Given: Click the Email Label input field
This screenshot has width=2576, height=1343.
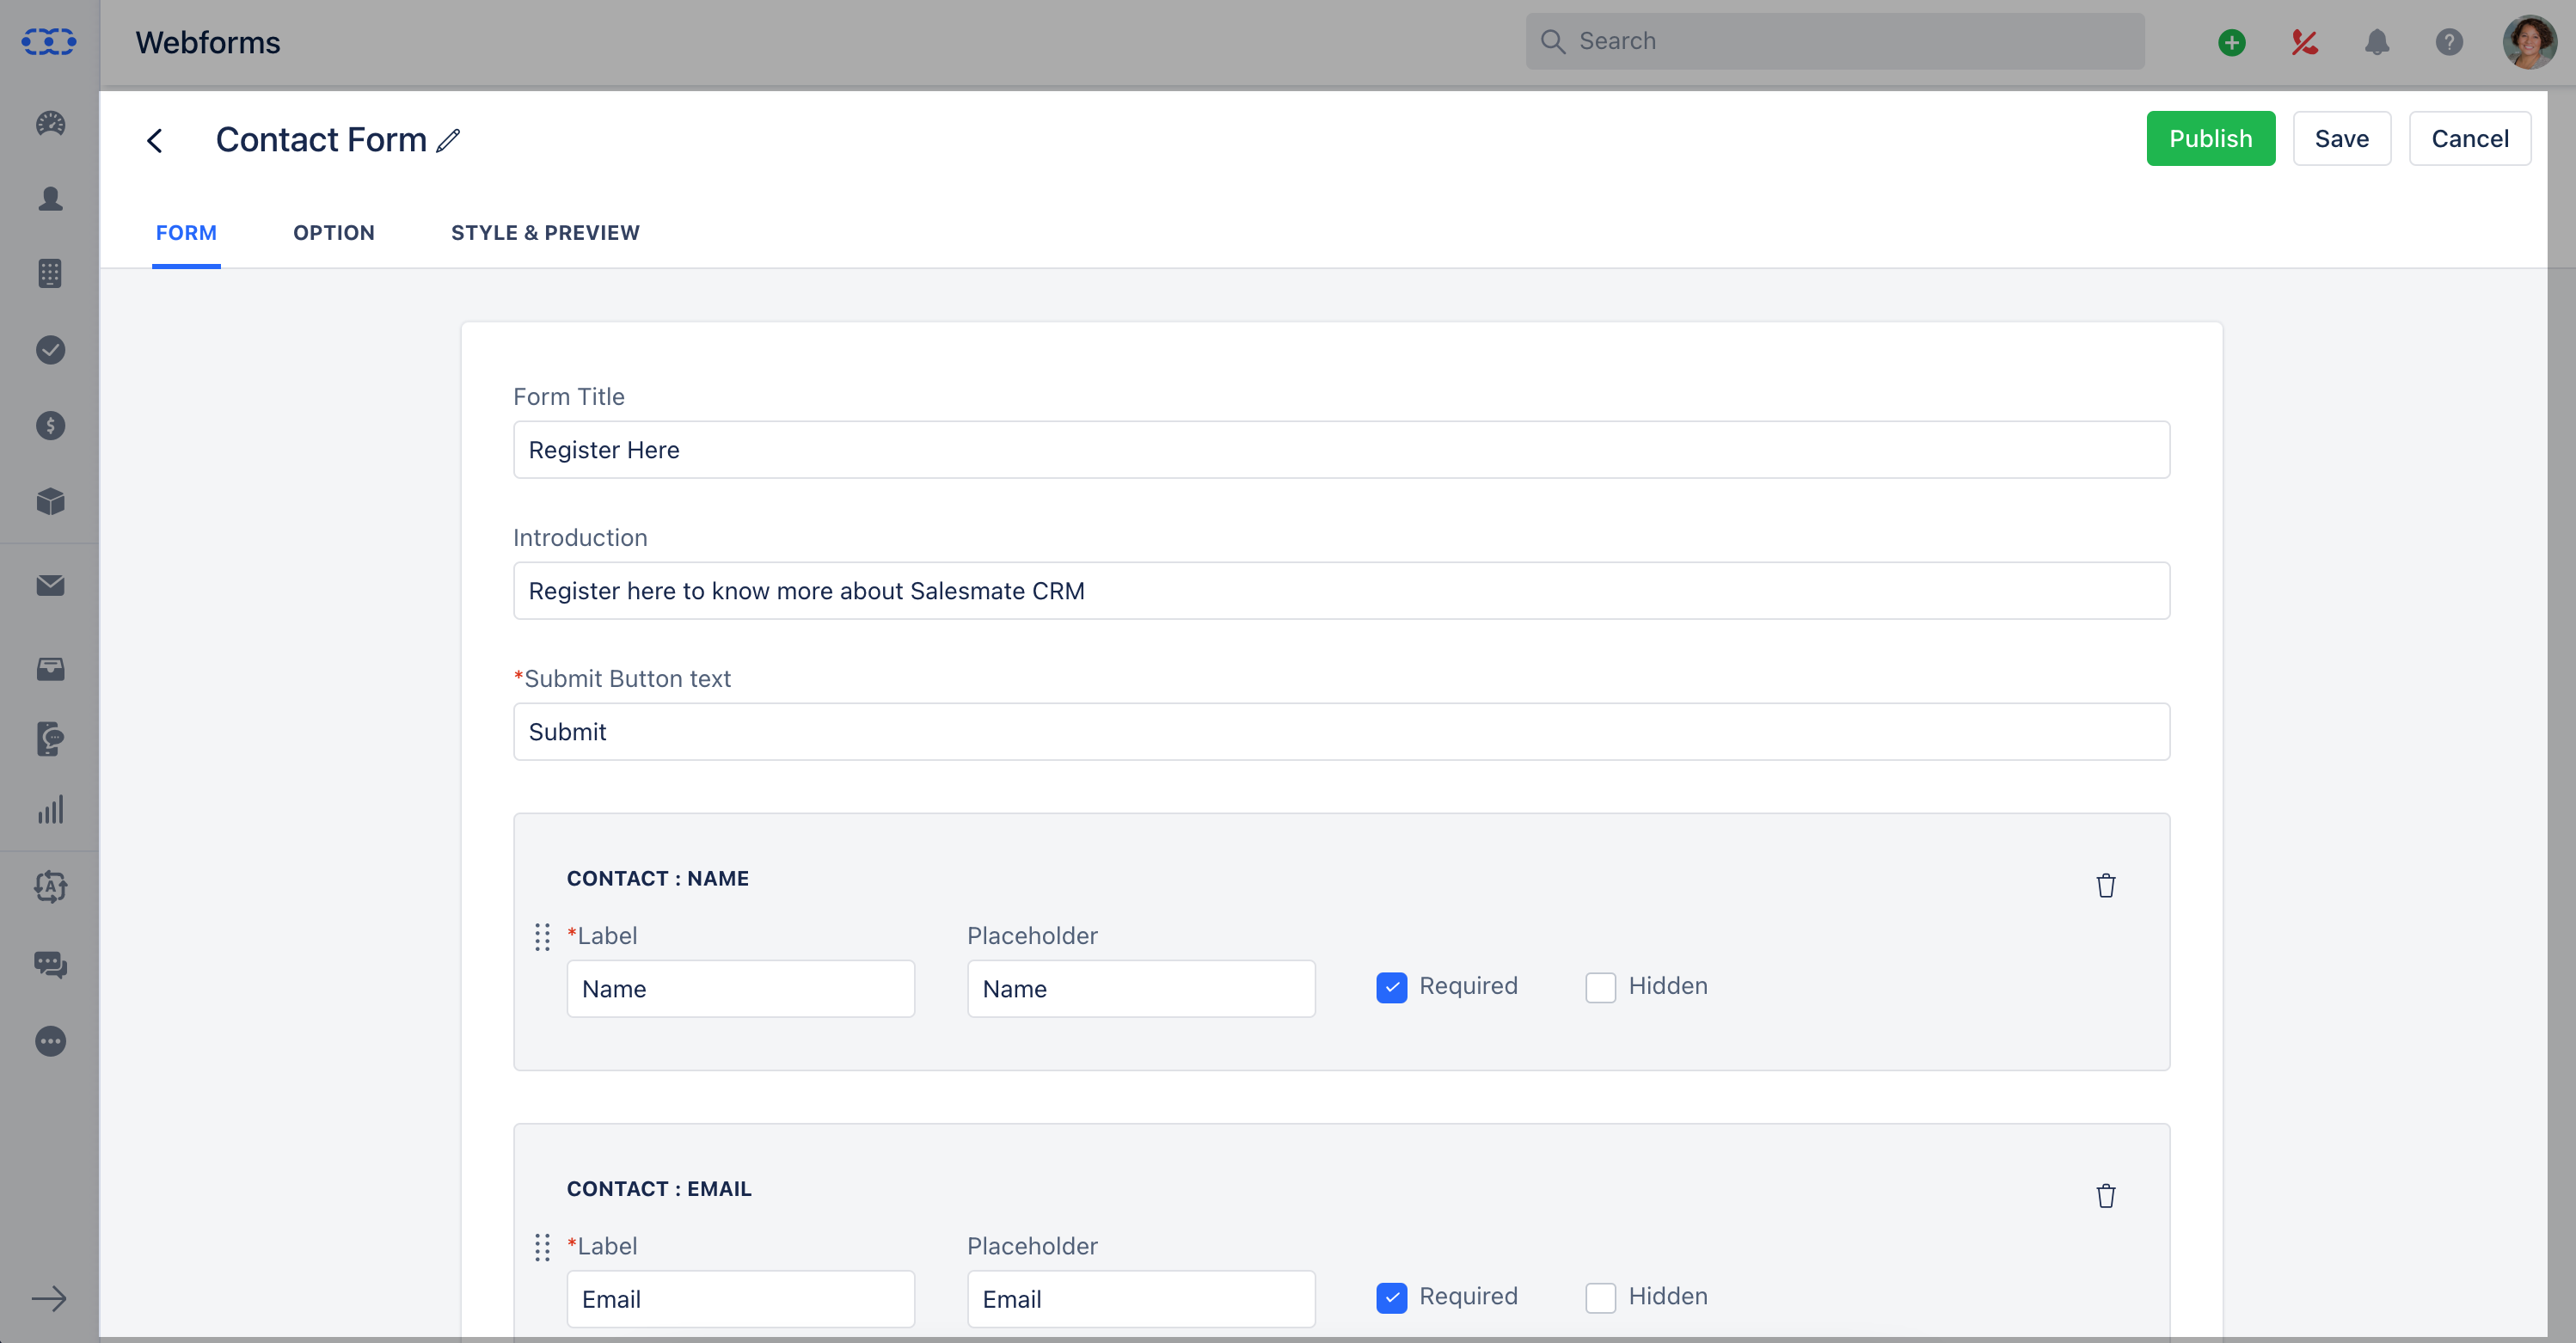Looking at the screenshot, I should tap(740, 1298).
